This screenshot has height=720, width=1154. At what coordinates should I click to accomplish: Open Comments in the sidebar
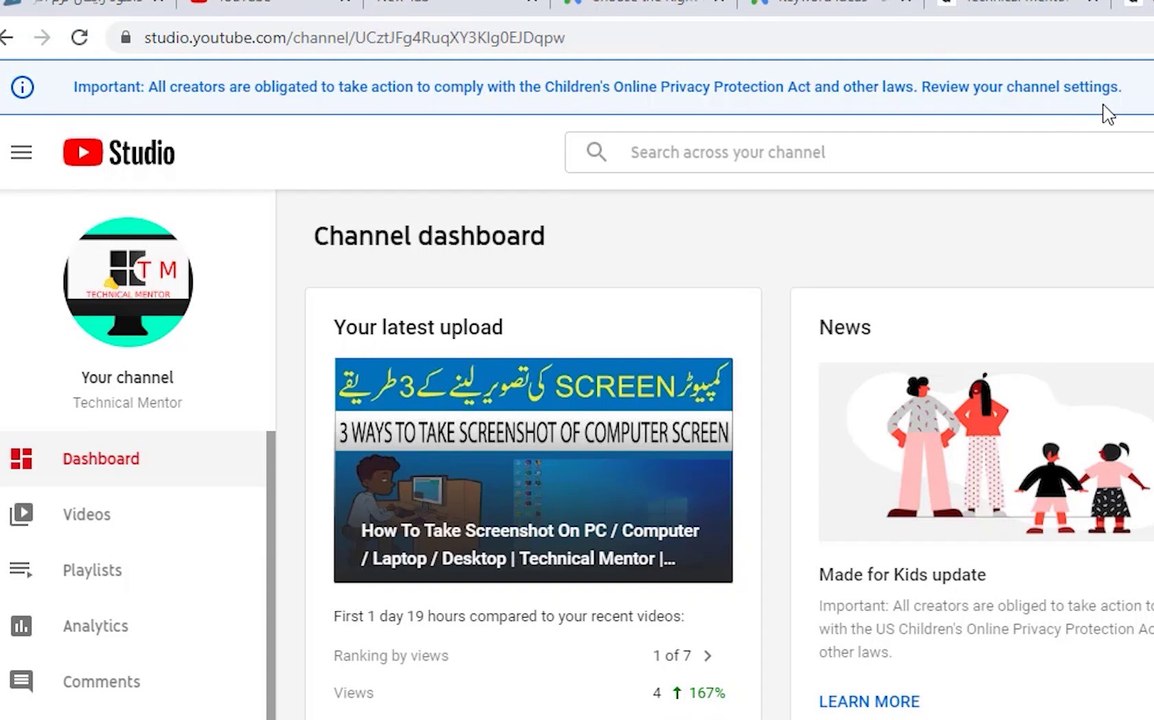click(x=132, y=682)
